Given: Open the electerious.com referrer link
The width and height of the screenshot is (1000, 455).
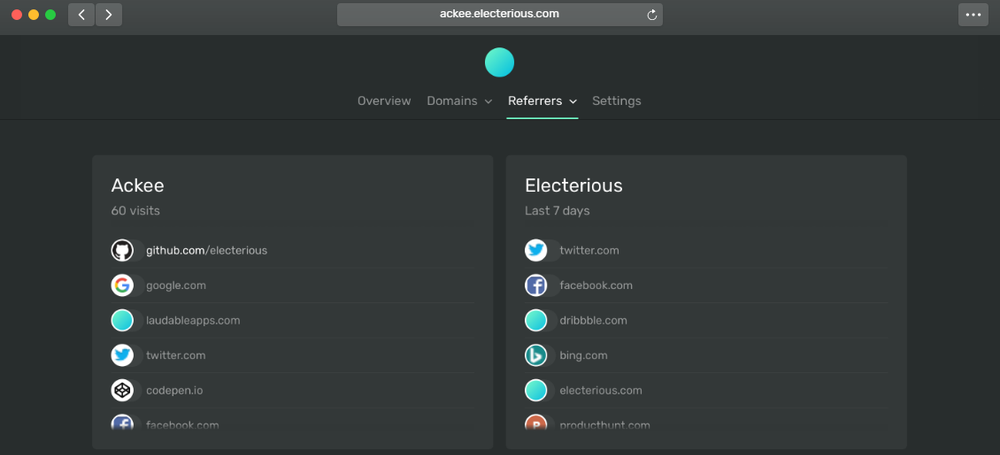Looking at the screenshot, I should pyautogui.click(x=600, y=390).
